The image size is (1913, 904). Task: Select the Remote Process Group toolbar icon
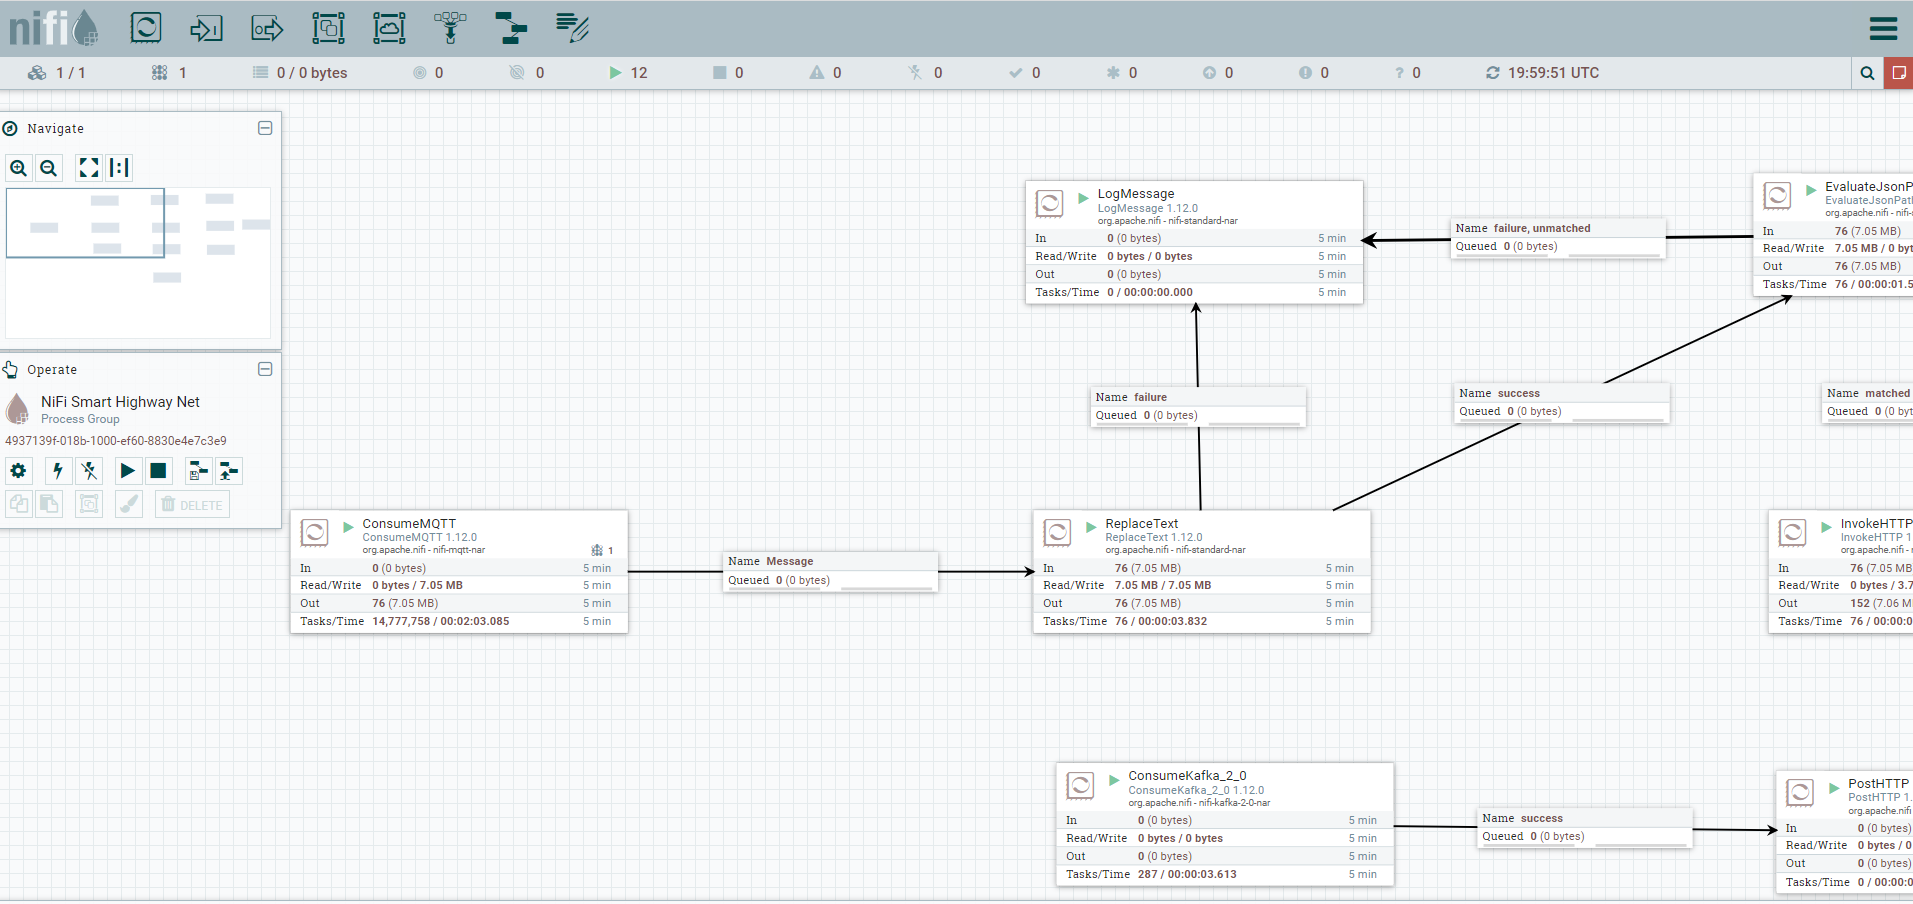(389, 28)
